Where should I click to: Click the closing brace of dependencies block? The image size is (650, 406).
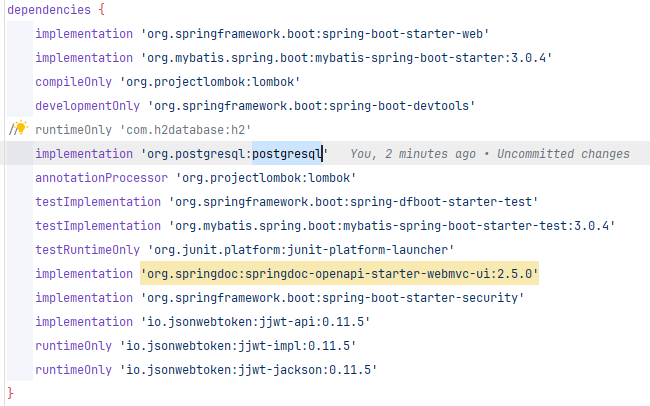(10, 393)
